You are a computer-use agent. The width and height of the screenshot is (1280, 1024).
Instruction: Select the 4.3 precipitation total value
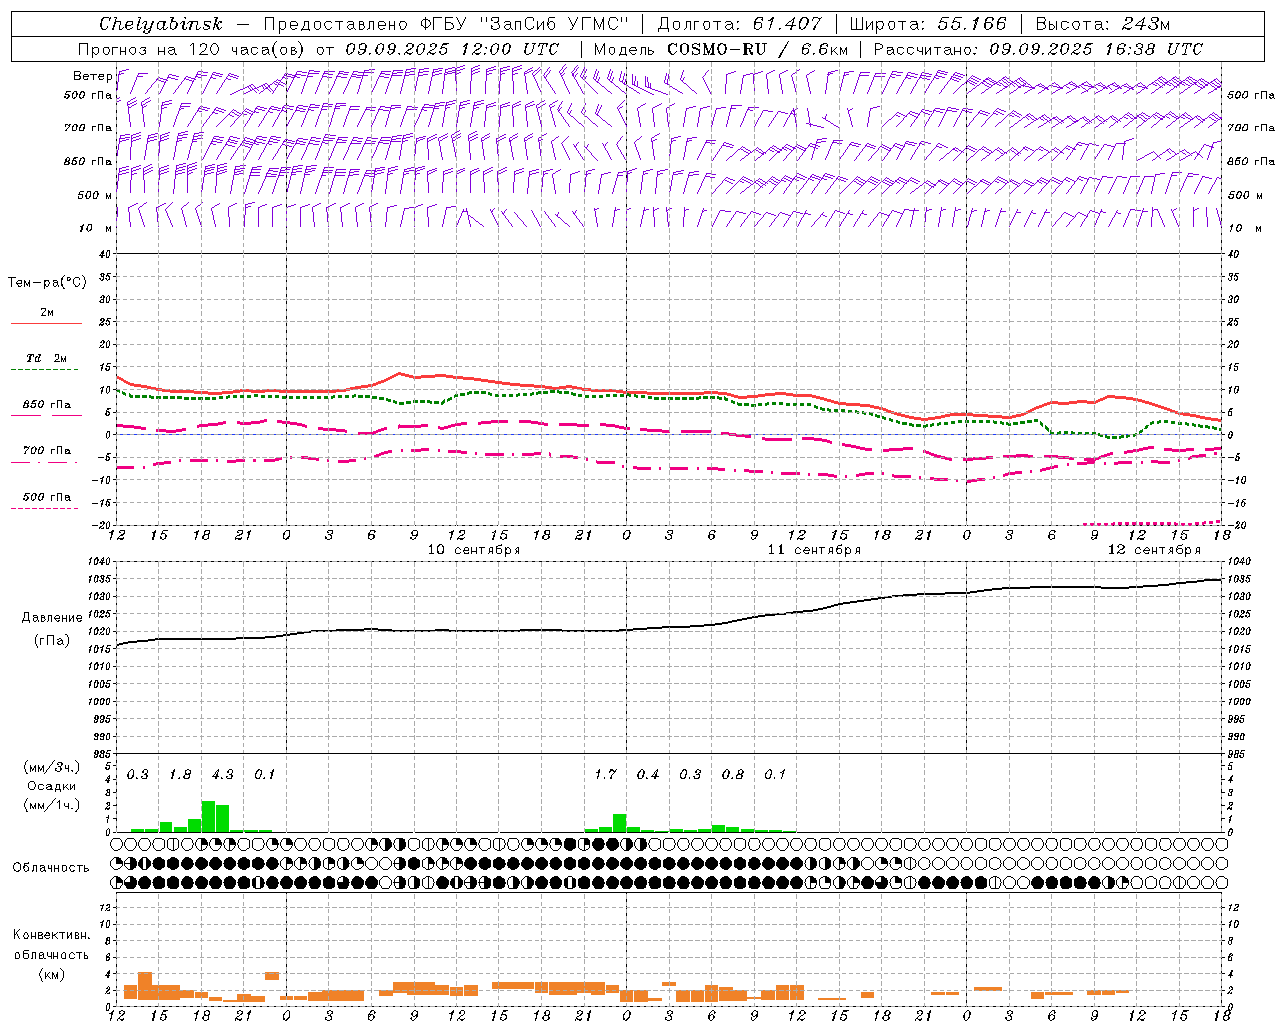coord(222,774)
